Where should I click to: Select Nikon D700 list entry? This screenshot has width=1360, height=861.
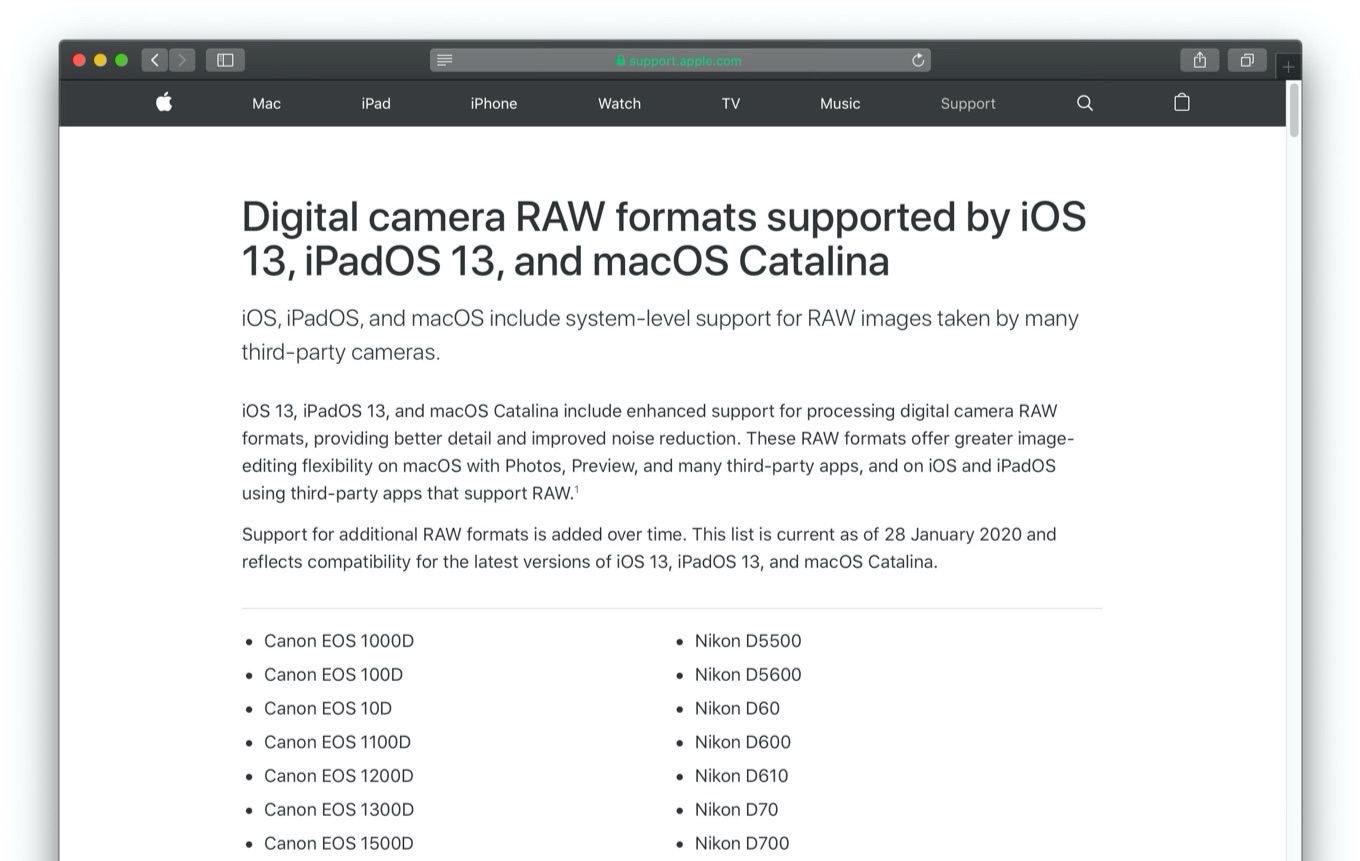742,843
